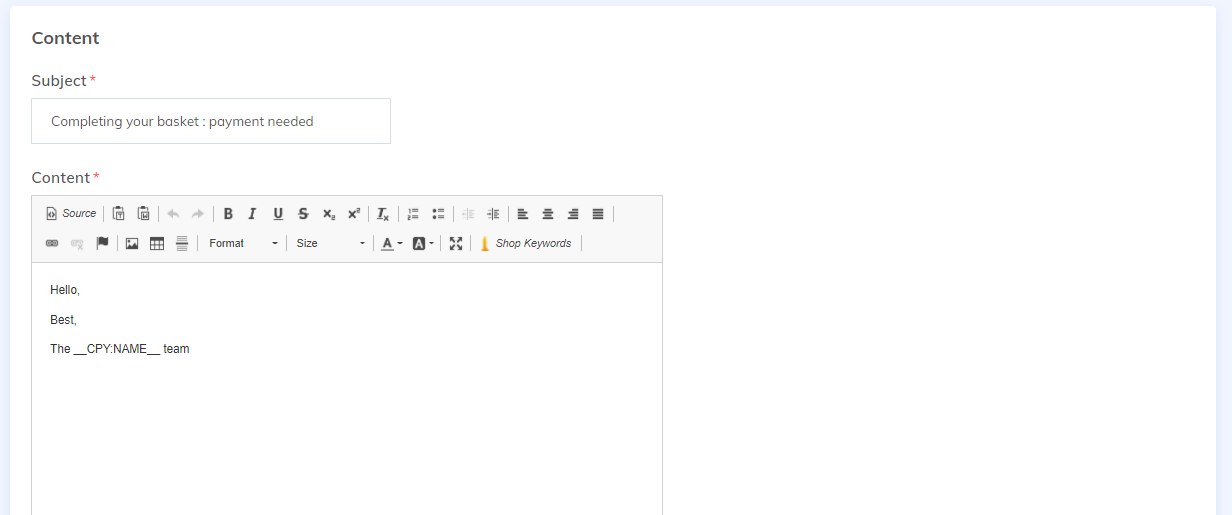Screen dimensions: 1232x515
Task: Toggle underline text formatting
Action: click(x=278, y=214)
